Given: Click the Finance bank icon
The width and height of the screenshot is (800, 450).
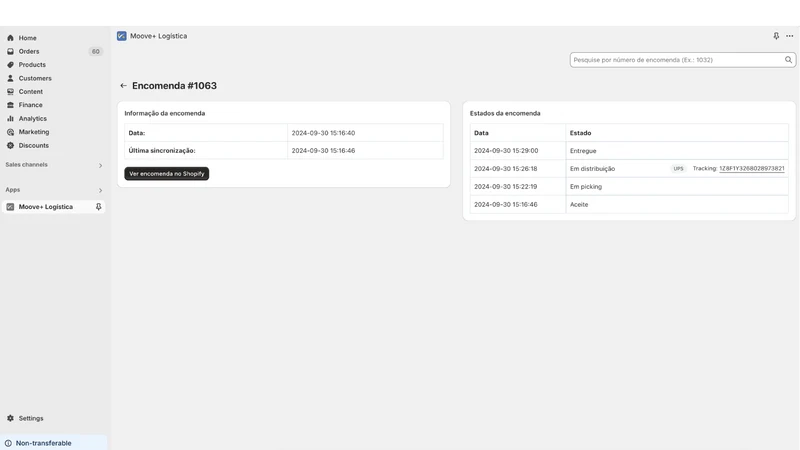Looking at the screenshot, I should [x=10, y=105].
